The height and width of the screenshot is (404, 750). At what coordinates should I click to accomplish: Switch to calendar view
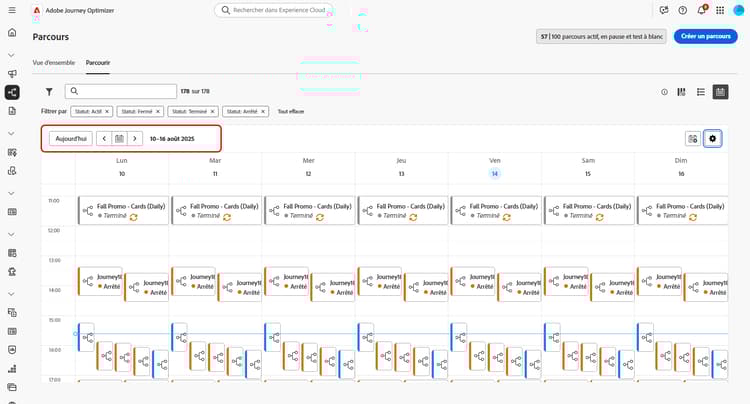click(720, 92)
